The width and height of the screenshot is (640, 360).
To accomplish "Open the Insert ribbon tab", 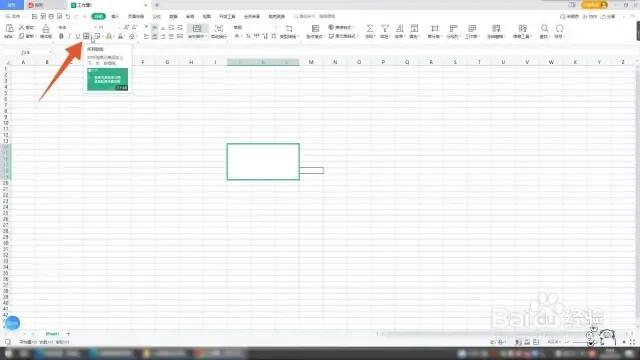I will pyautogui.click(x=115, y=16).
